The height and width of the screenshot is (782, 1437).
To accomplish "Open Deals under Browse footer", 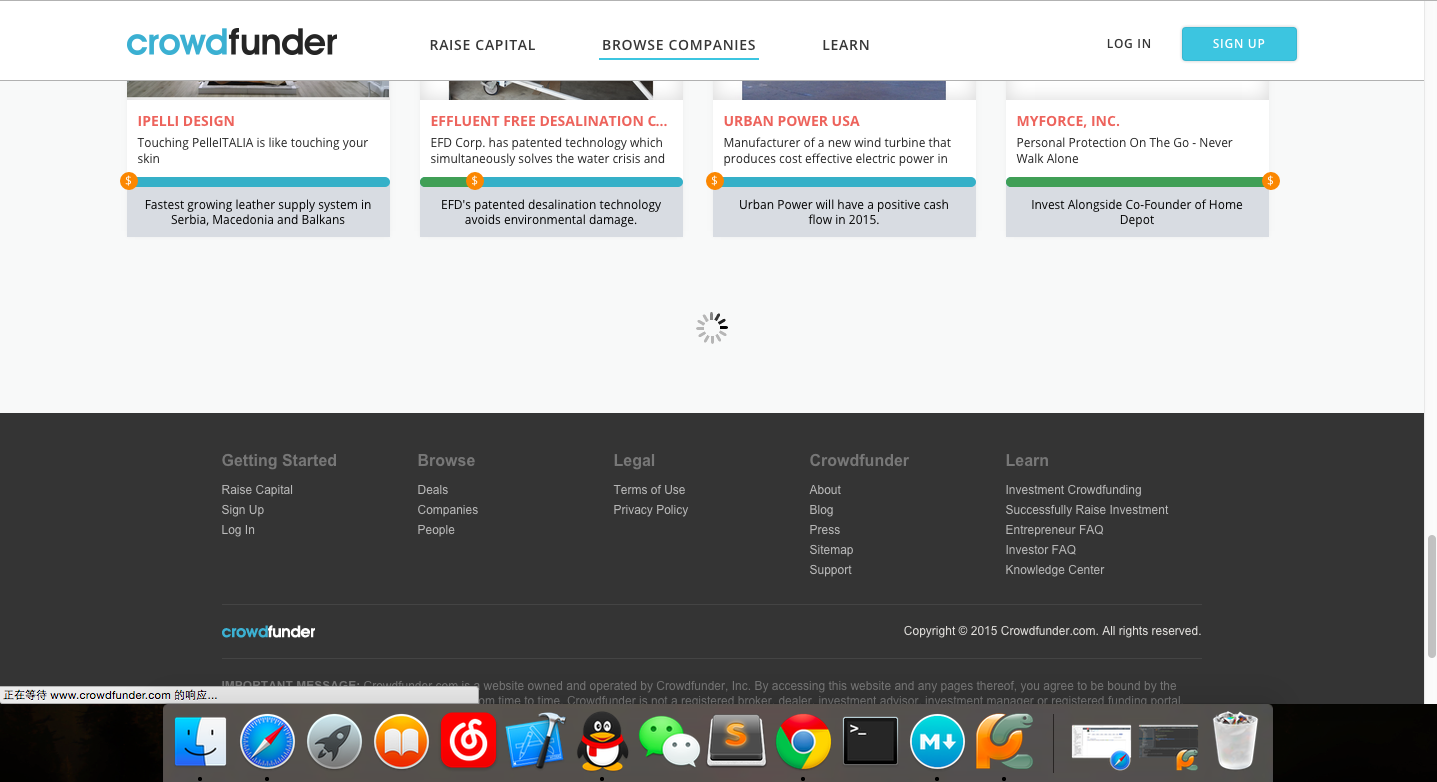I will click(433, 490).
